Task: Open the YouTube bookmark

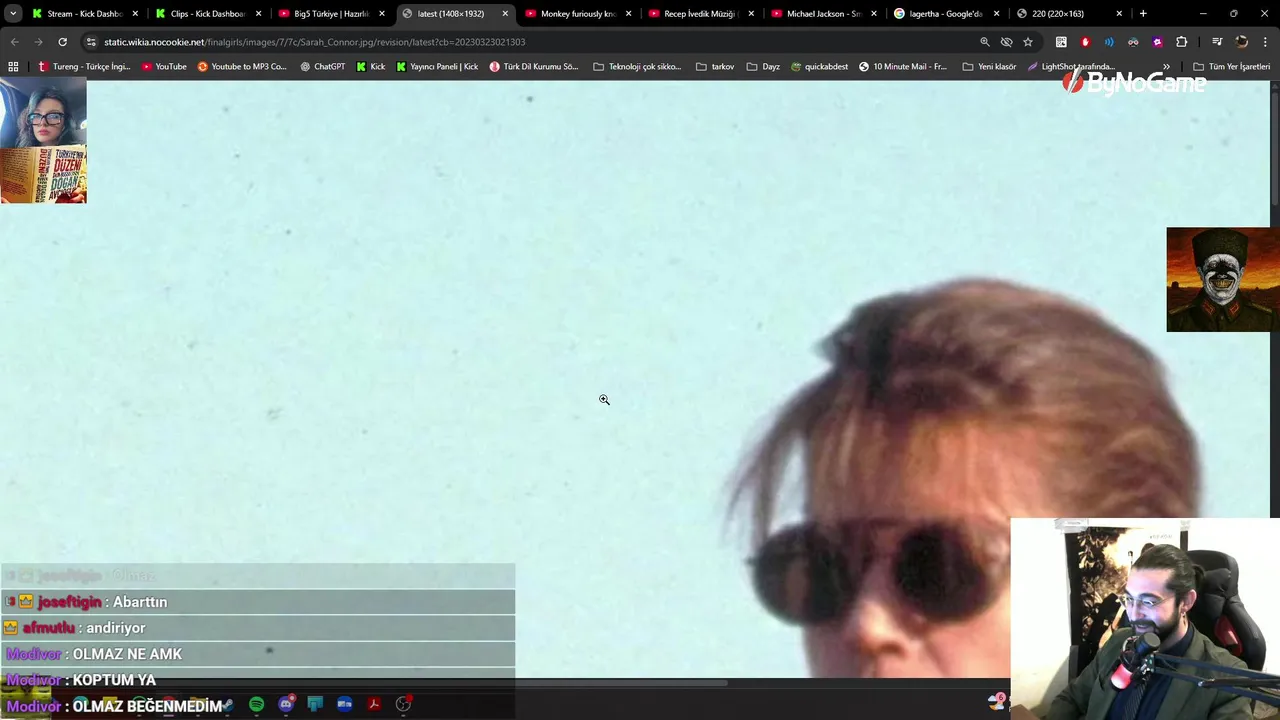Action: pyautogui.click(x=164, y=66)
